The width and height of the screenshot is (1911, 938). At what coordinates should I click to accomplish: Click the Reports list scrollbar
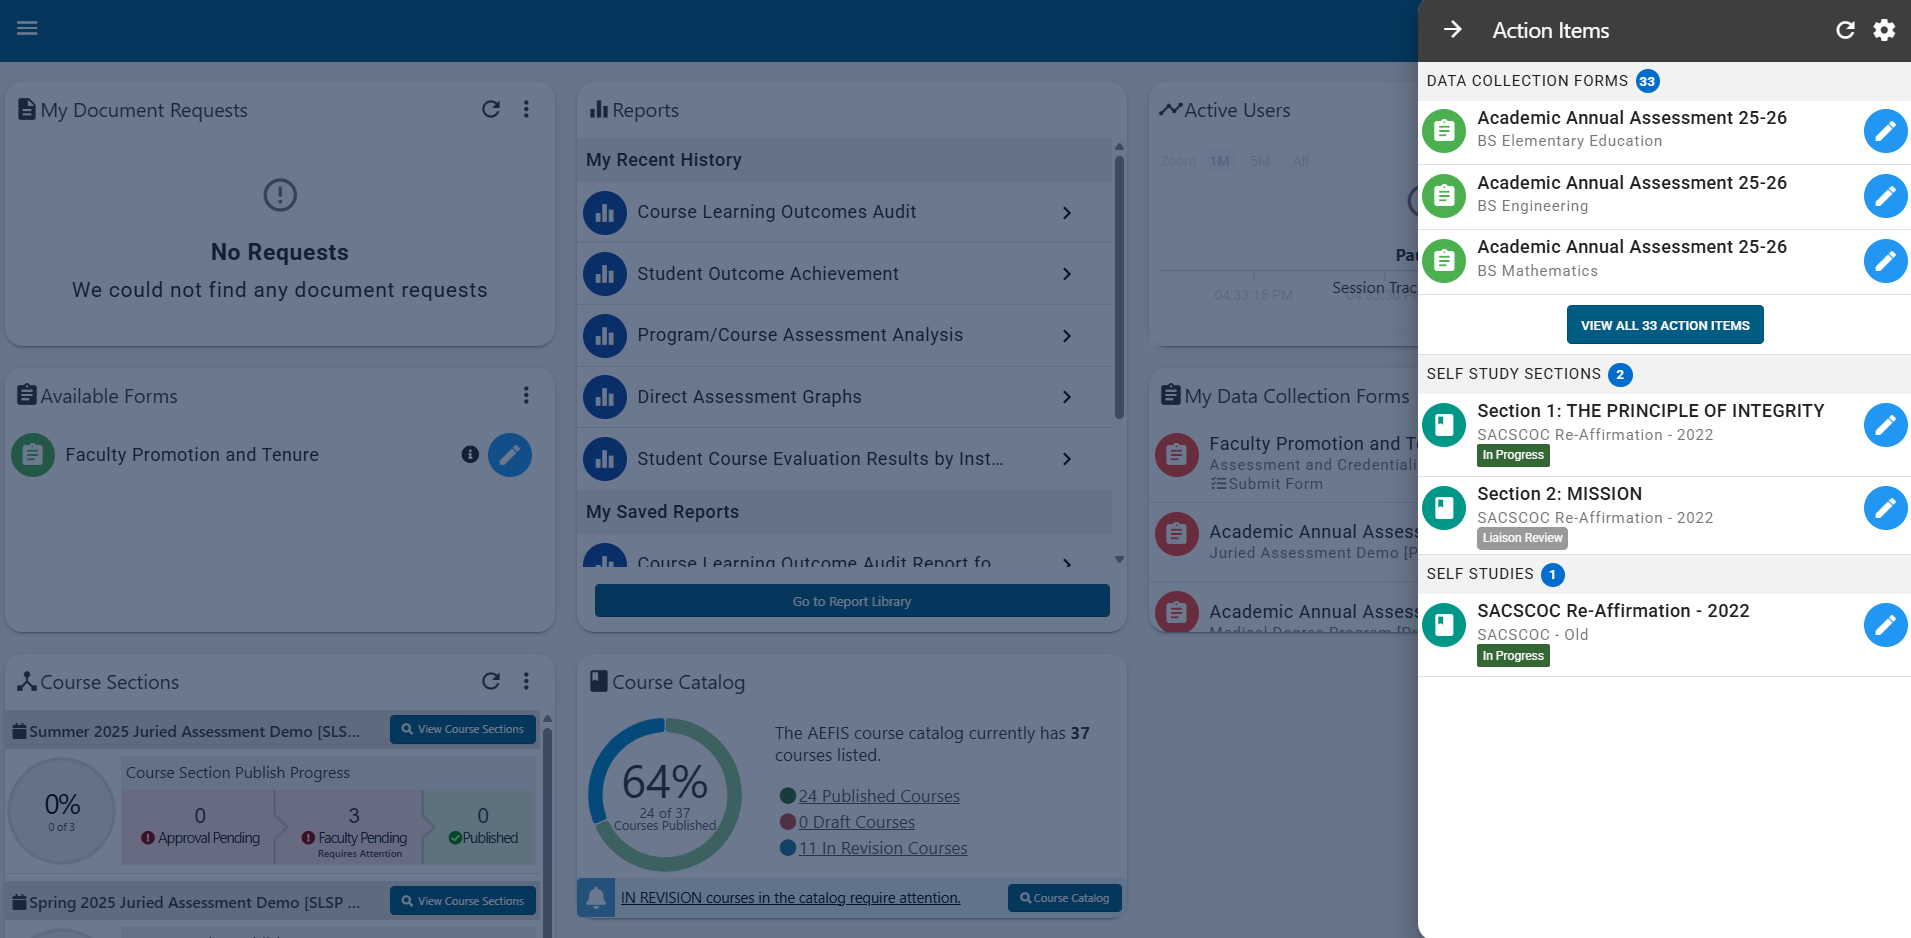(1119, 285)
